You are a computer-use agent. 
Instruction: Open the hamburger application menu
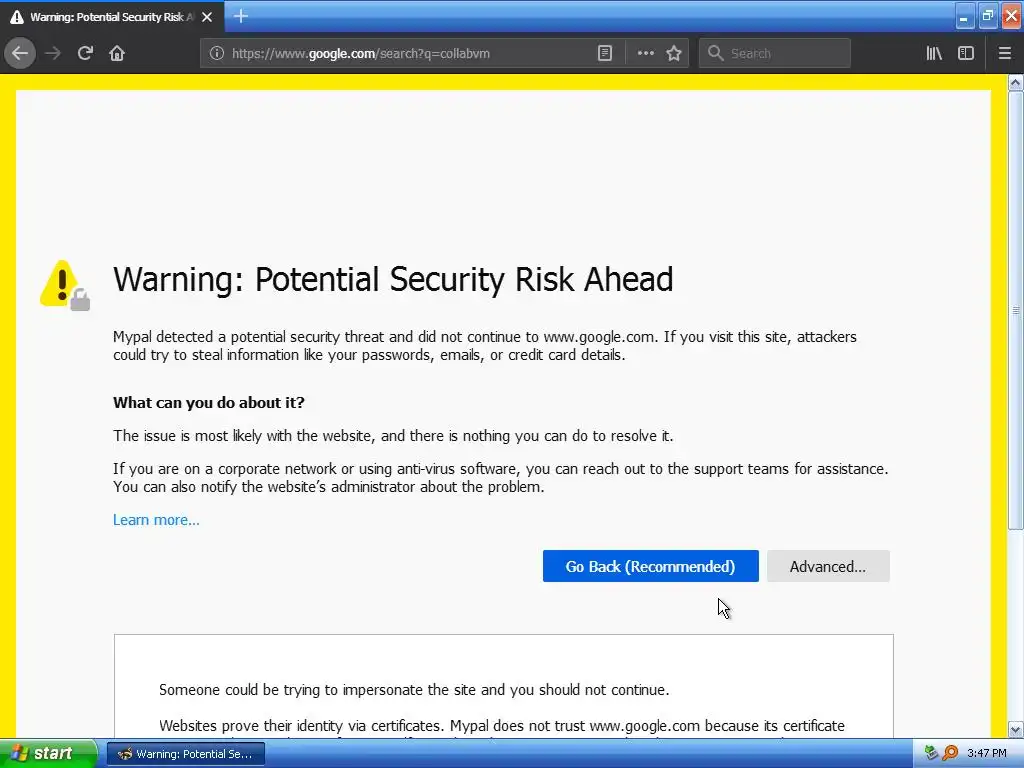tap(1004, 54)
